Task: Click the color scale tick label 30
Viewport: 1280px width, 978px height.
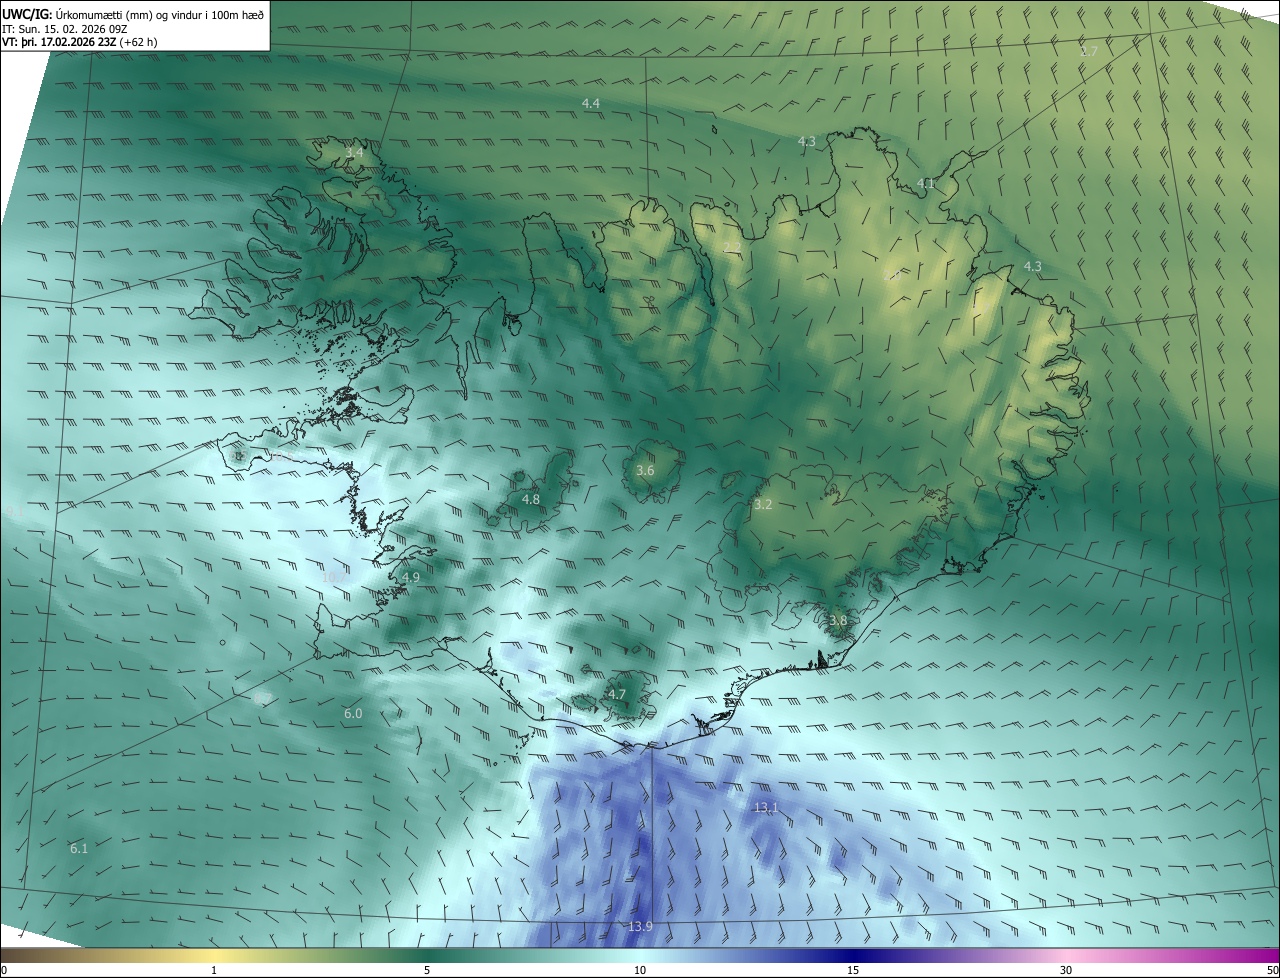Action: [x=1066, y=970]
